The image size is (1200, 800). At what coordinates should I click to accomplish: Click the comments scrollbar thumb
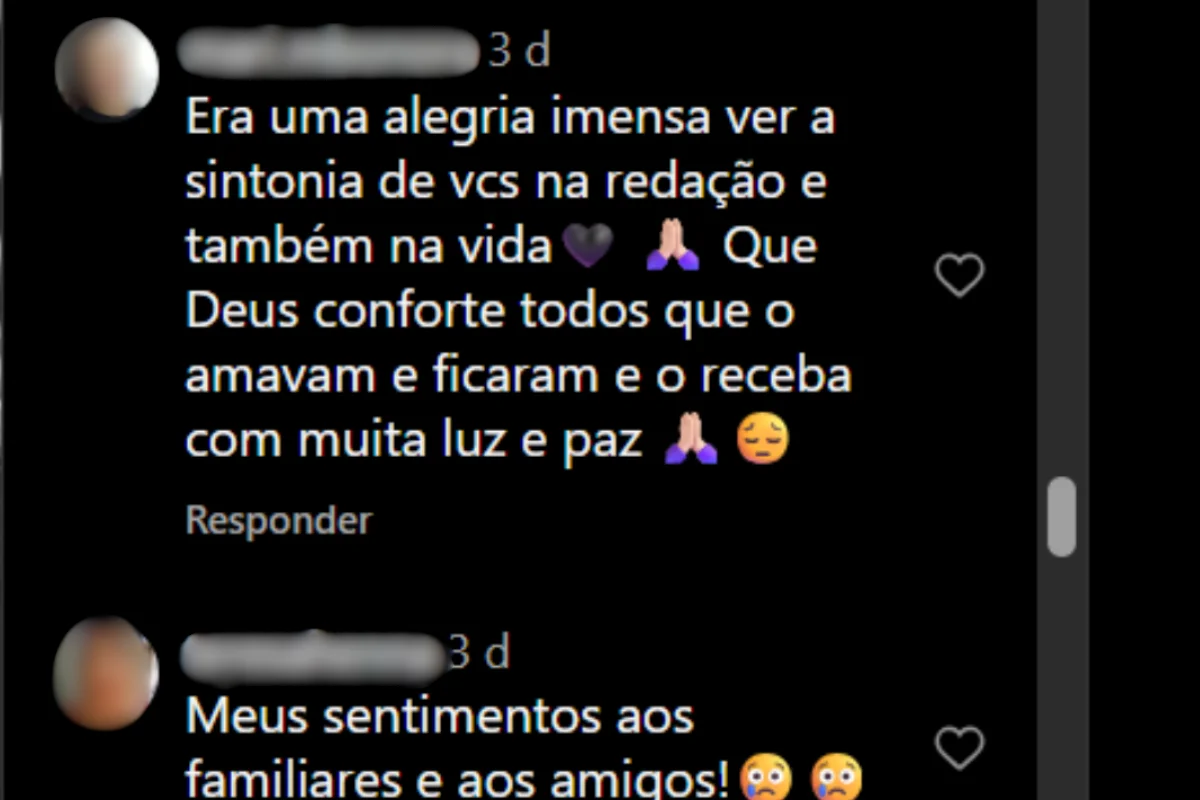[1061, 516]
